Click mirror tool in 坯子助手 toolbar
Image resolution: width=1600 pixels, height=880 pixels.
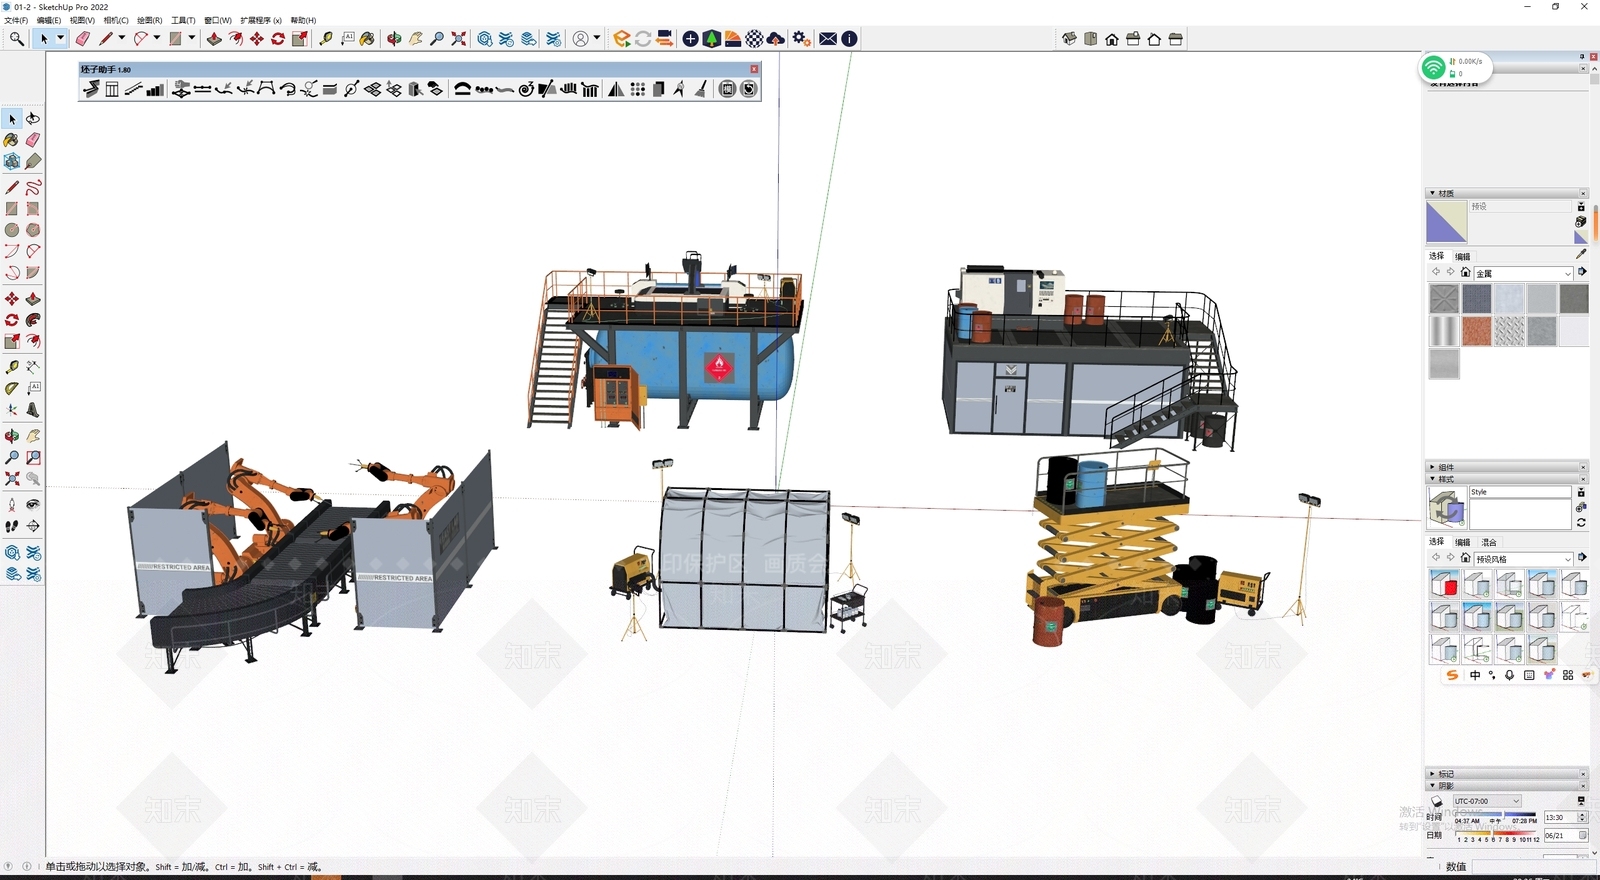616,89
